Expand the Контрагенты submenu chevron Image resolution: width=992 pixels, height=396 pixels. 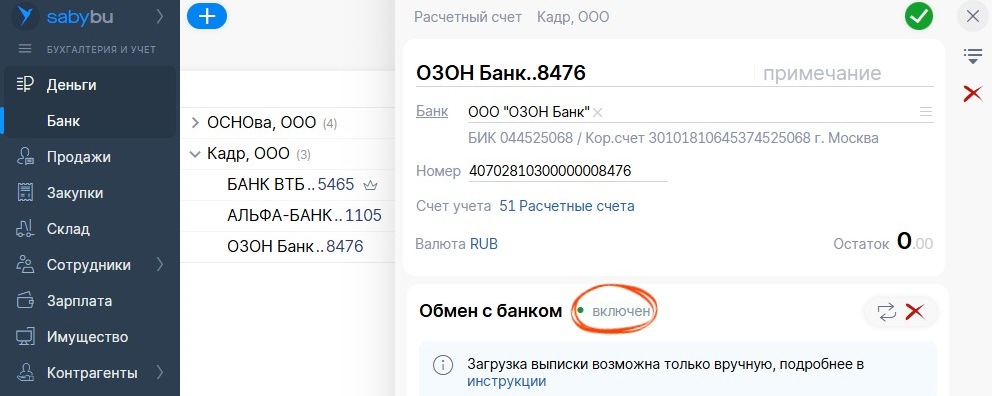(x=159, y=373)
